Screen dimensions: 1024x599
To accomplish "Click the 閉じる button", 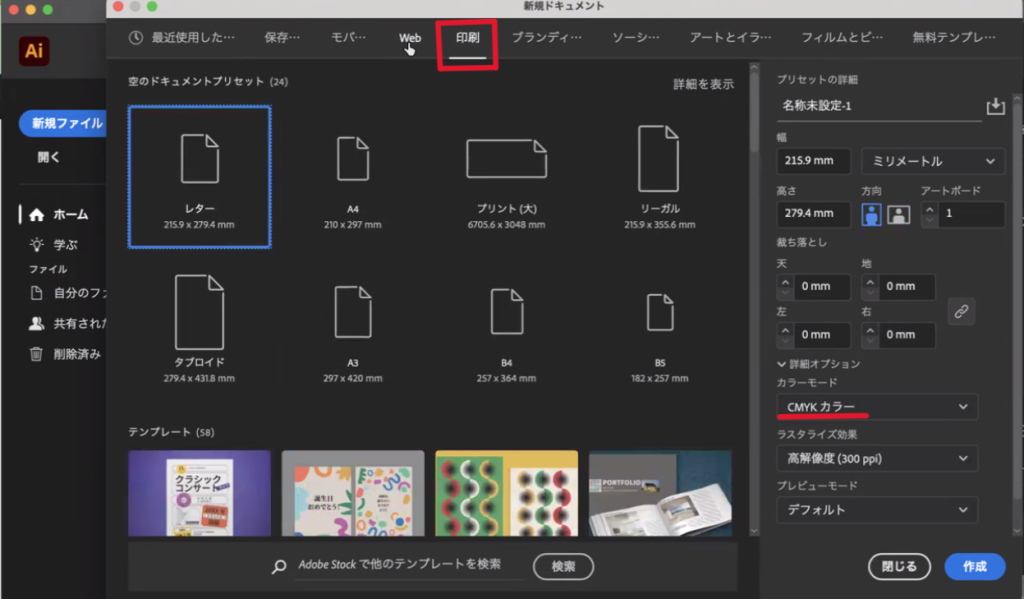I will (899, 566).
